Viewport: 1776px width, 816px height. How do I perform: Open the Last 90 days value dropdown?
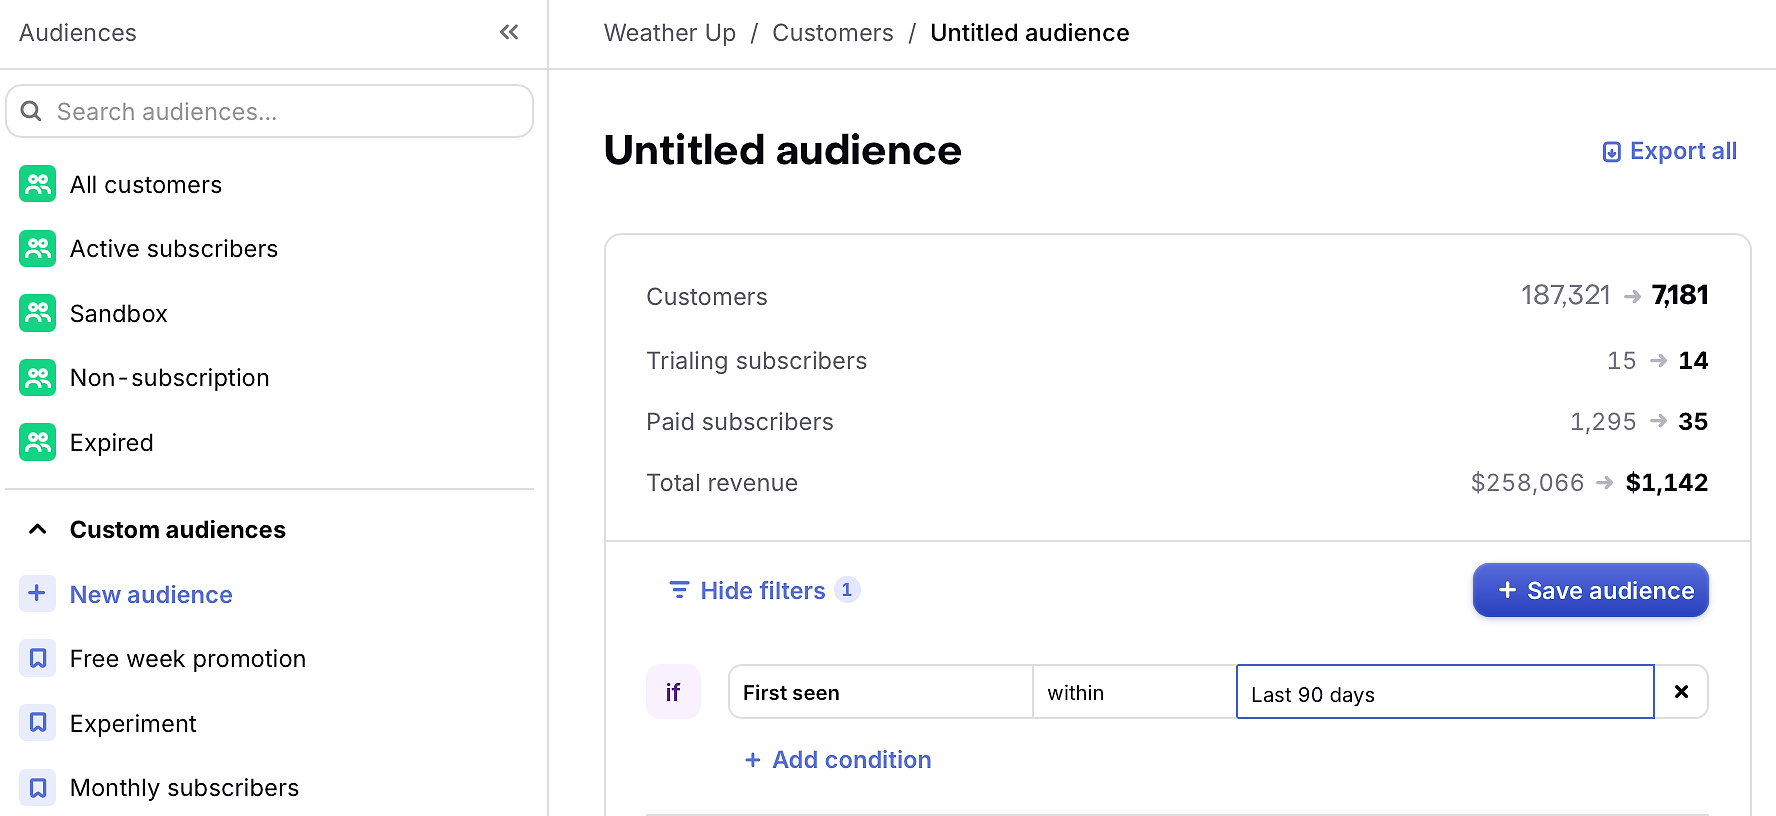pos(1445,692)
